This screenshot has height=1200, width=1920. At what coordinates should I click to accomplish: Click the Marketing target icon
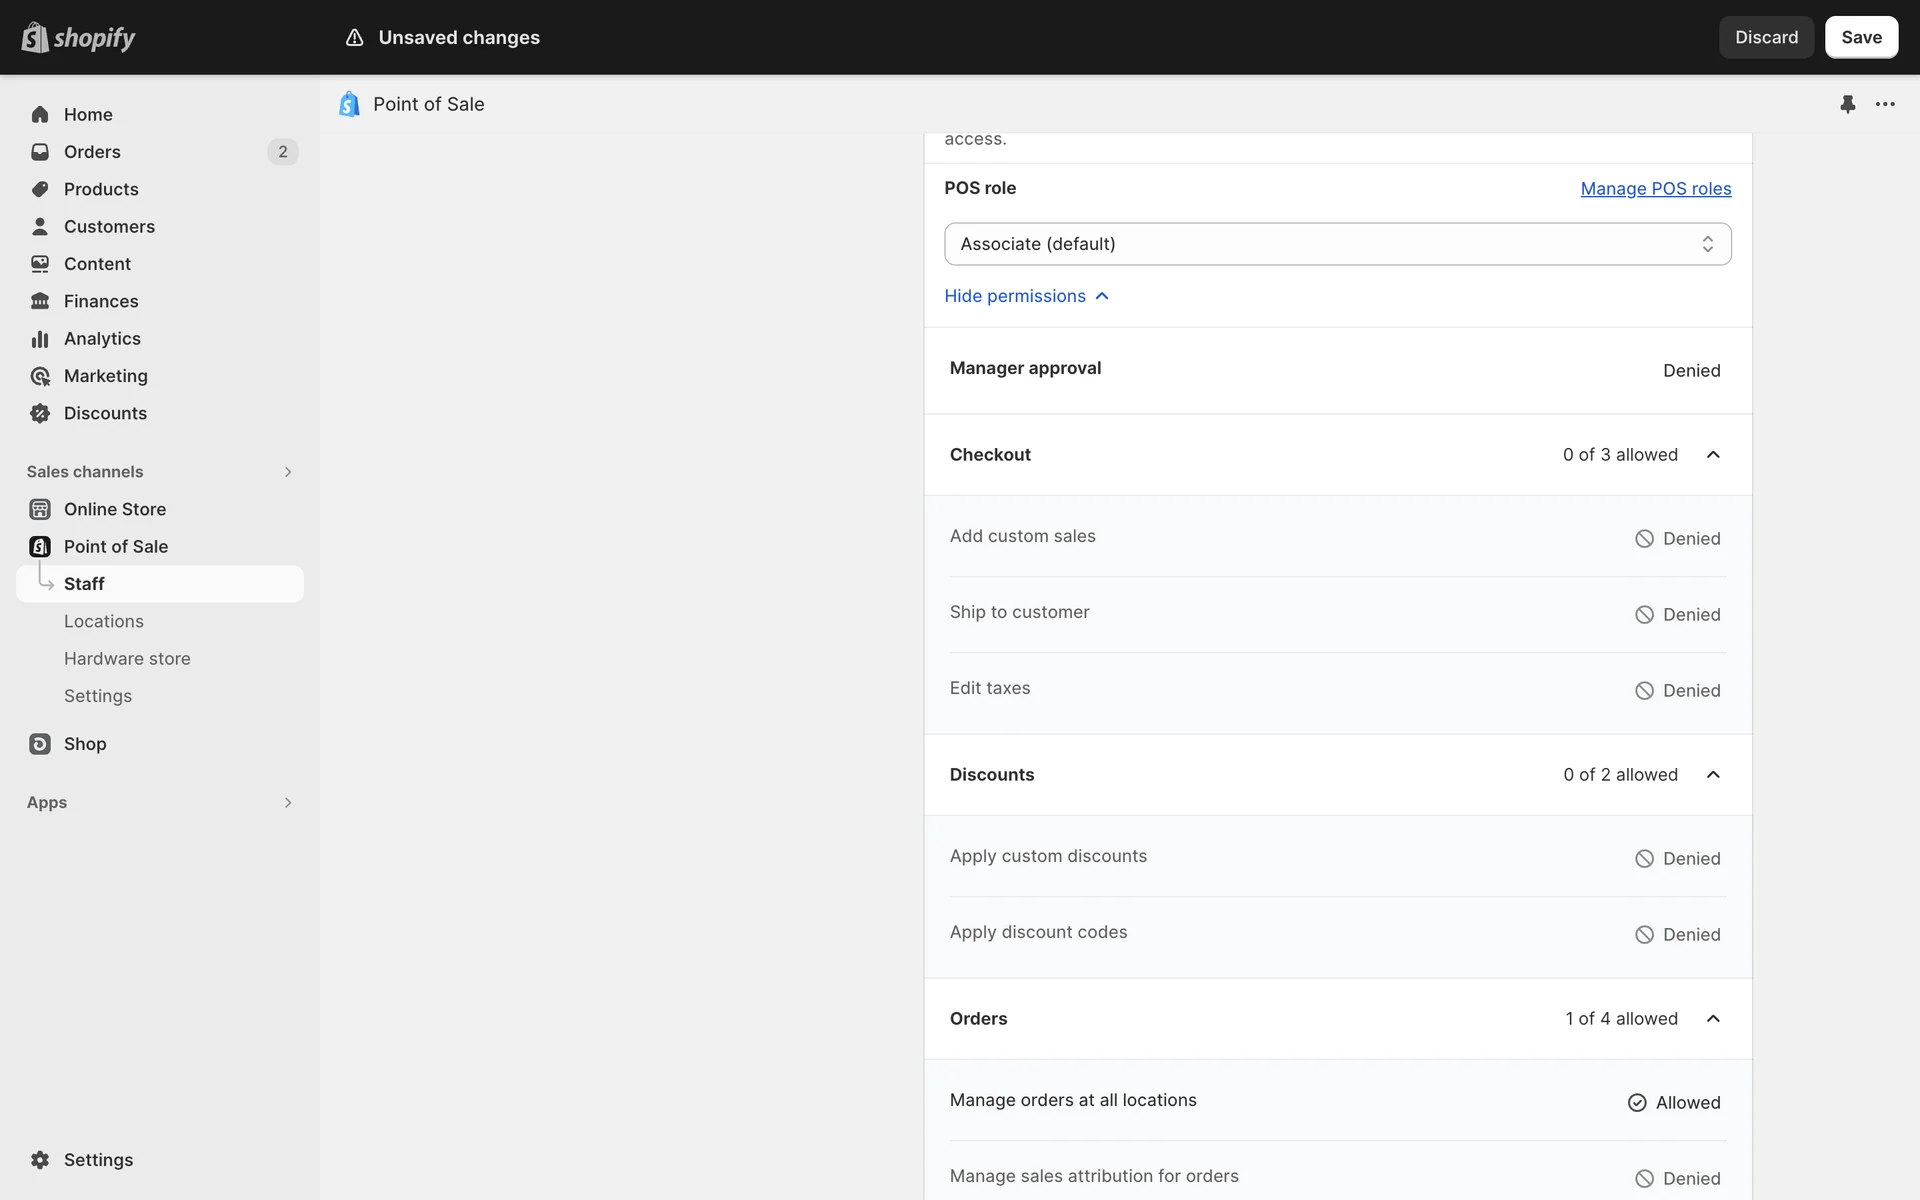coord(40,376)
